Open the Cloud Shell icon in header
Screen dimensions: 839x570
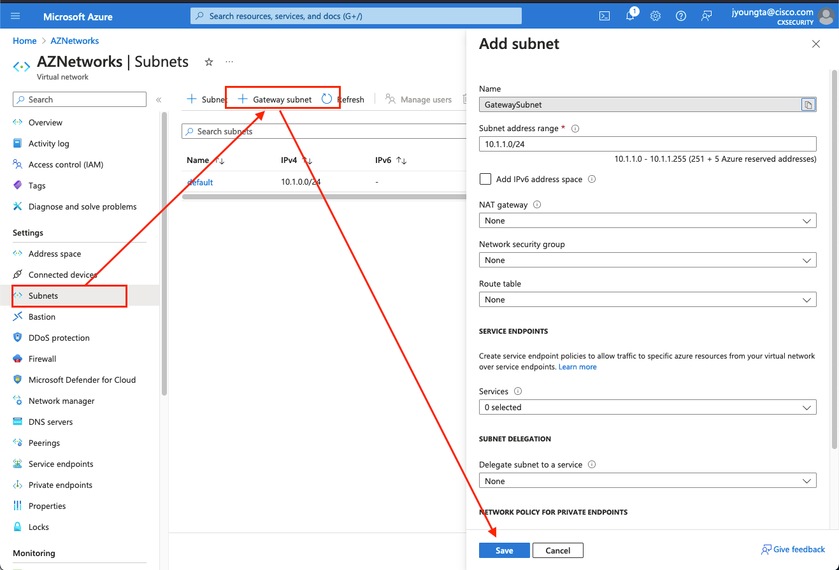(605, 16)
